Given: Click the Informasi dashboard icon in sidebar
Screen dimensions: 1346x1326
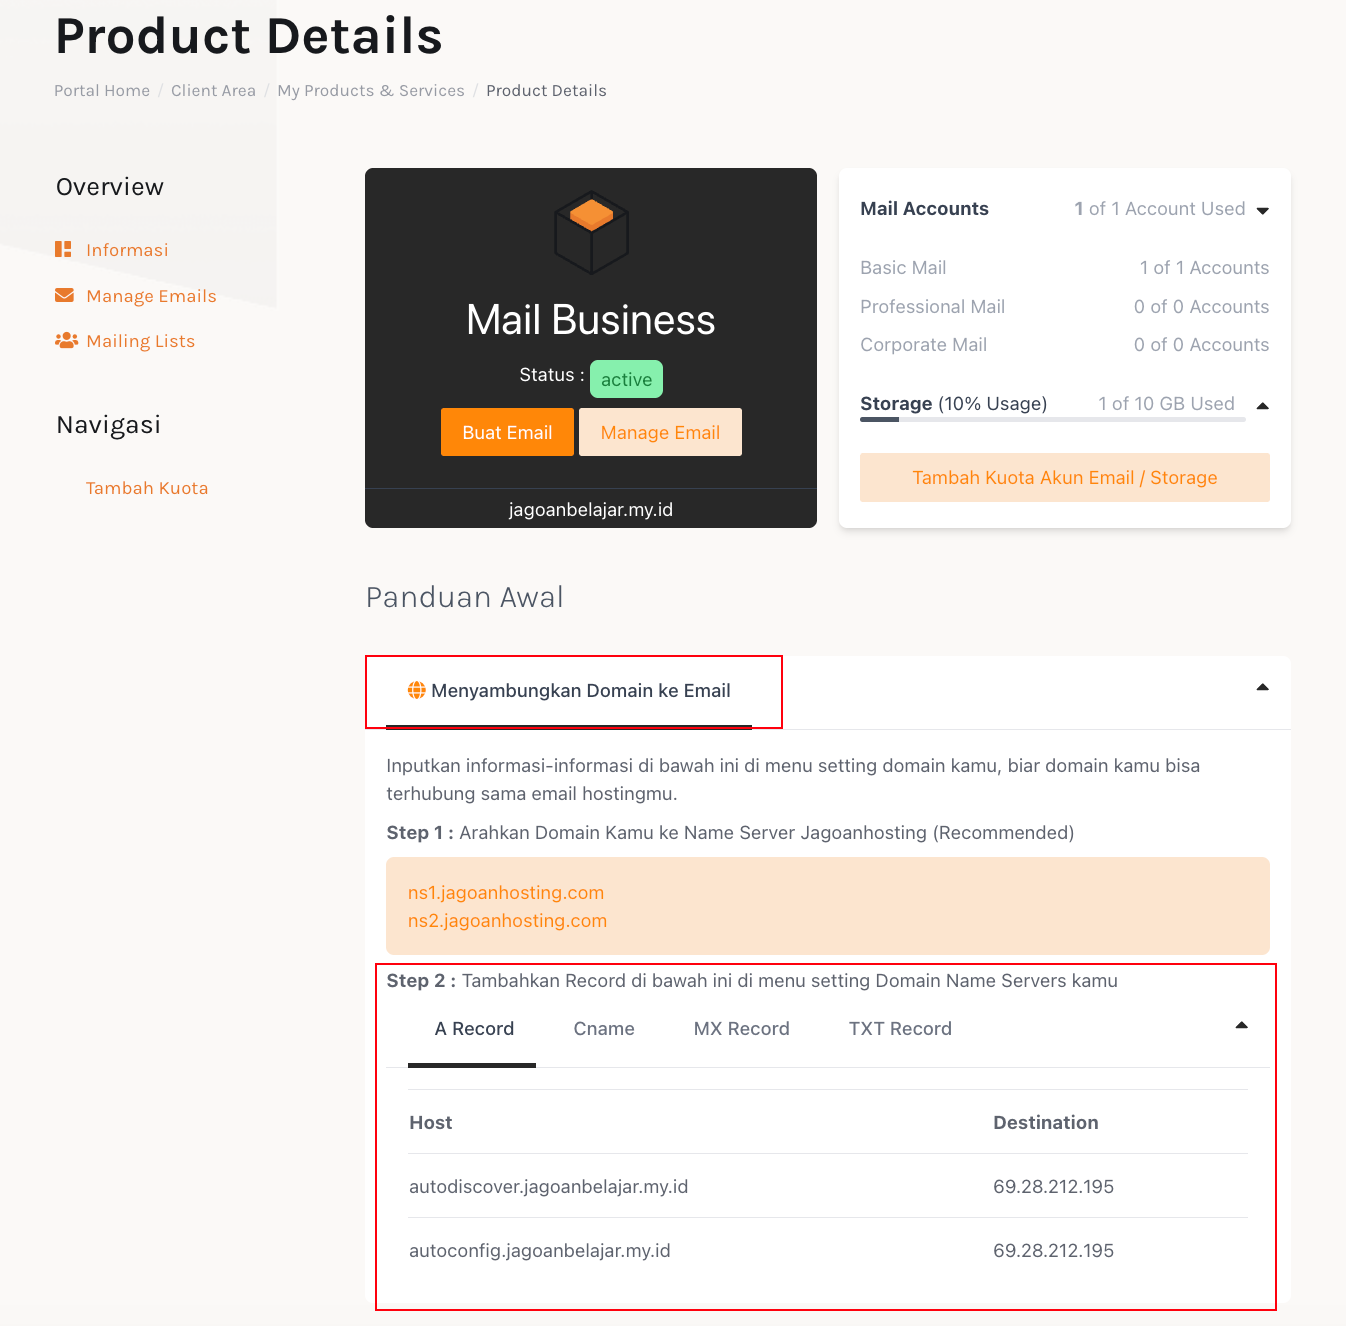Looking at the screenshot, I should 63,249.
